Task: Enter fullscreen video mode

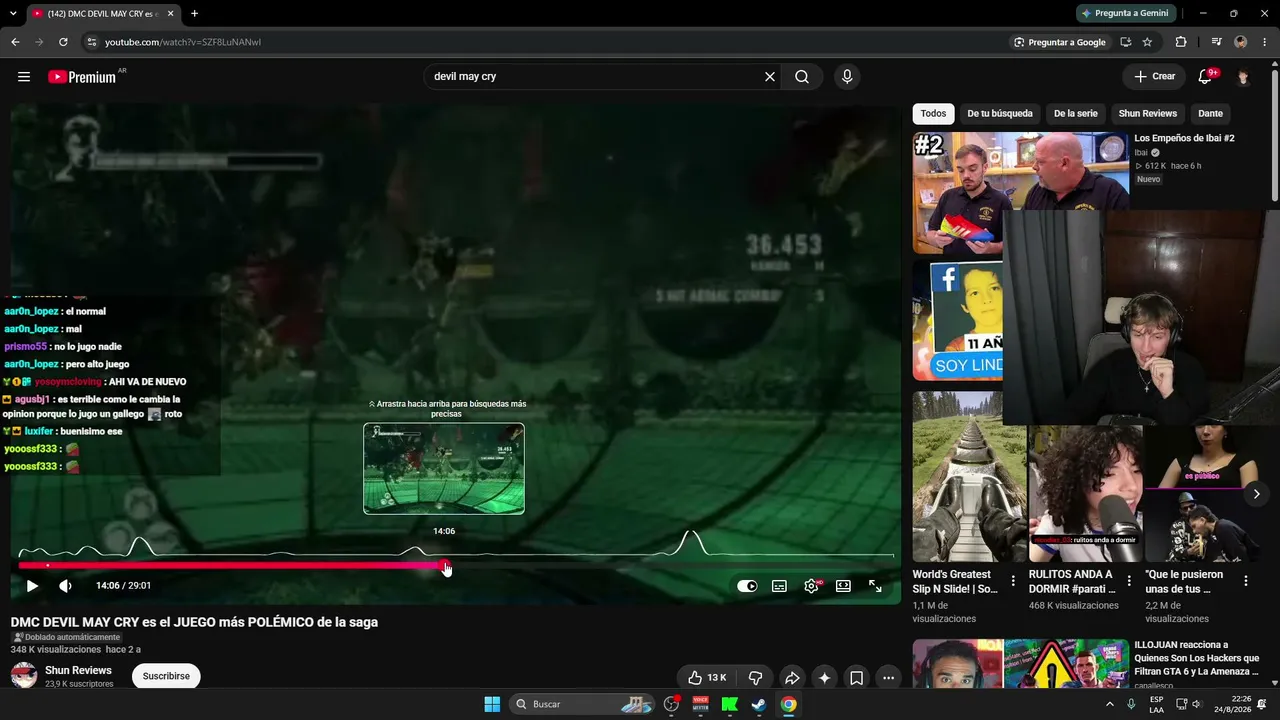Action: [875, 586]
